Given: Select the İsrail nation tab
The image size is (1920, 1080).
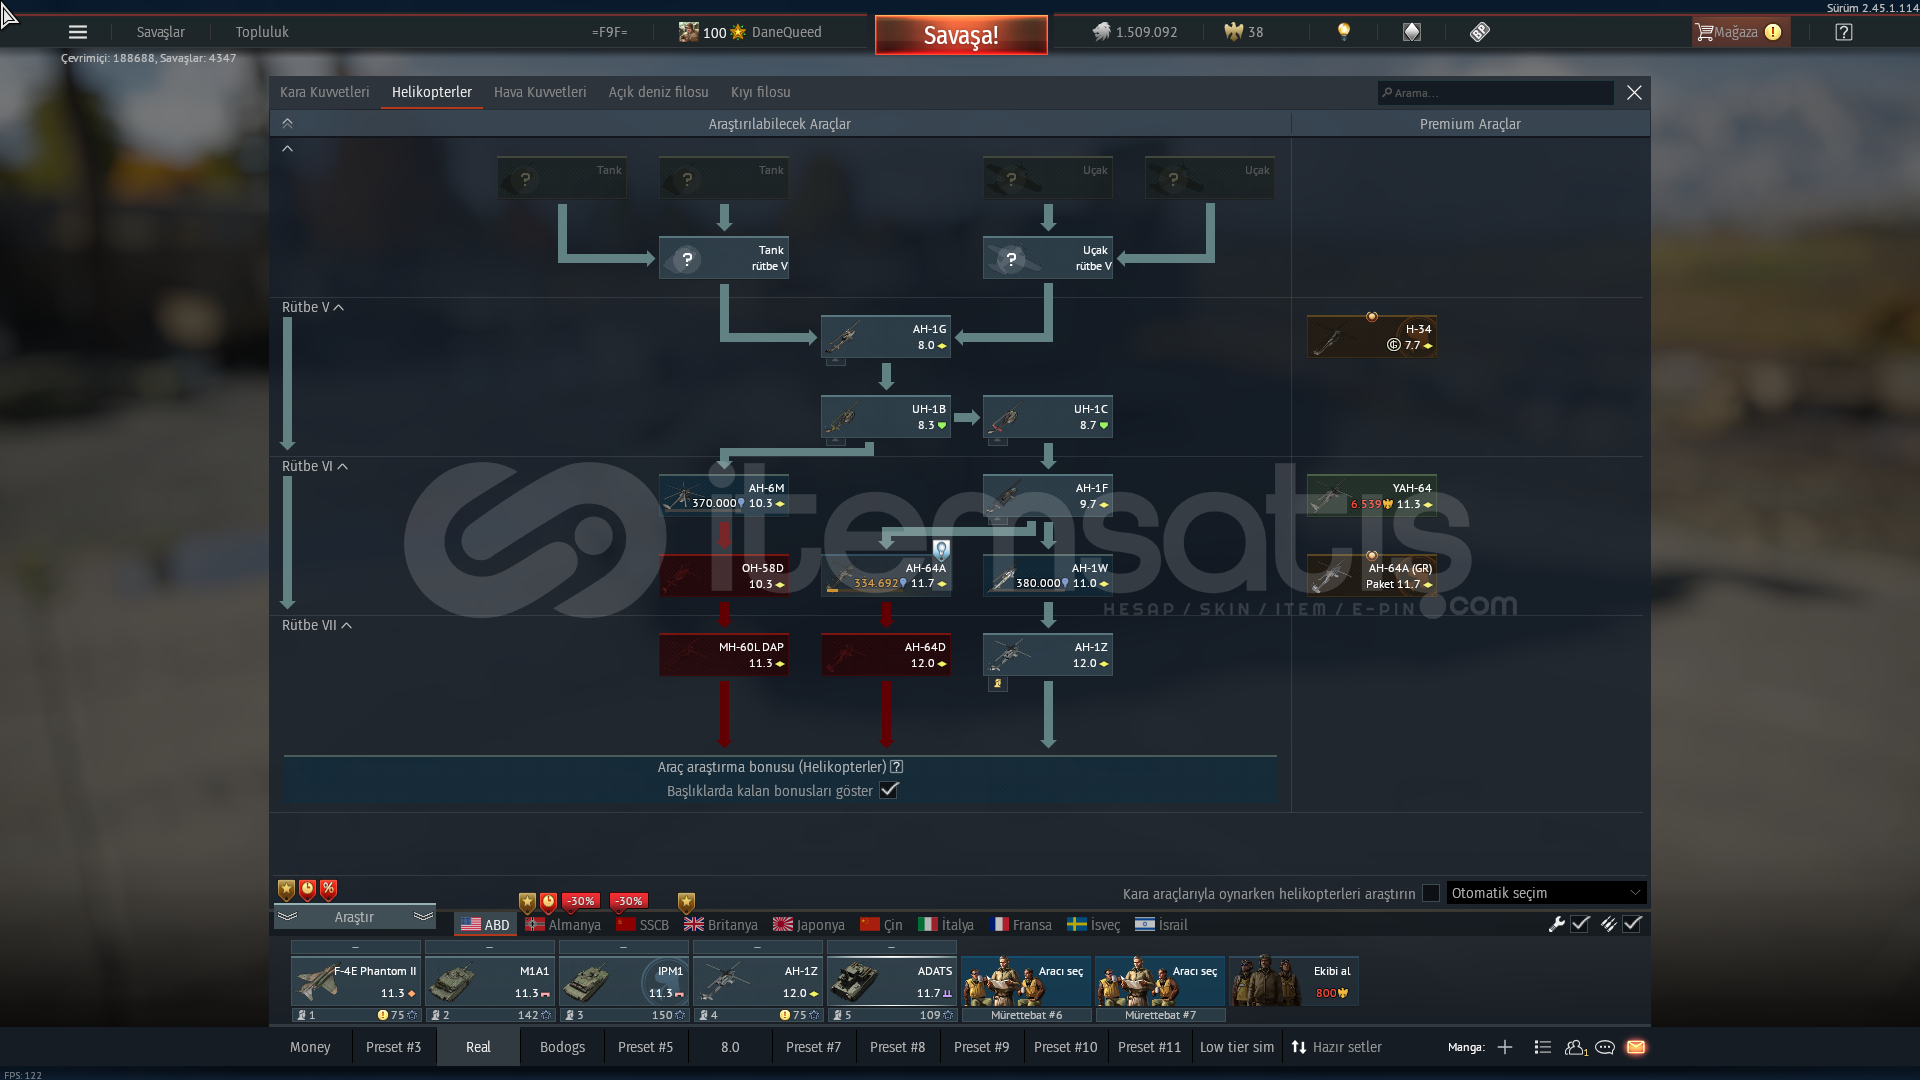Looking at the screenshot, I should [x=1162, y=925].
